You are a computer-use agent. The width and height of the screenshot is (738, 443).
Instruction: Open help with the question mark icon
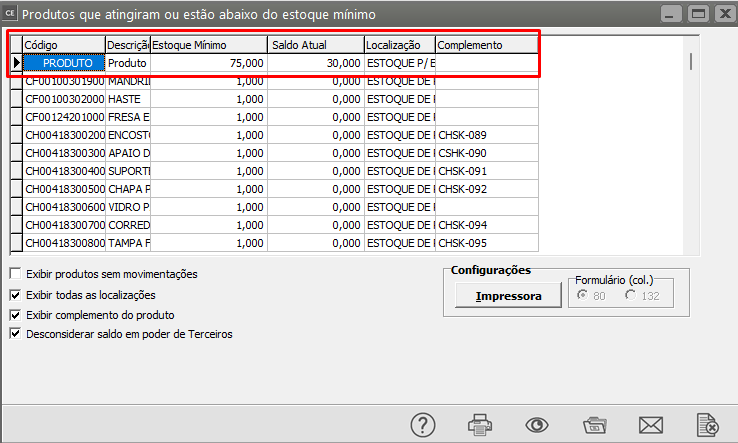[424, 424]
